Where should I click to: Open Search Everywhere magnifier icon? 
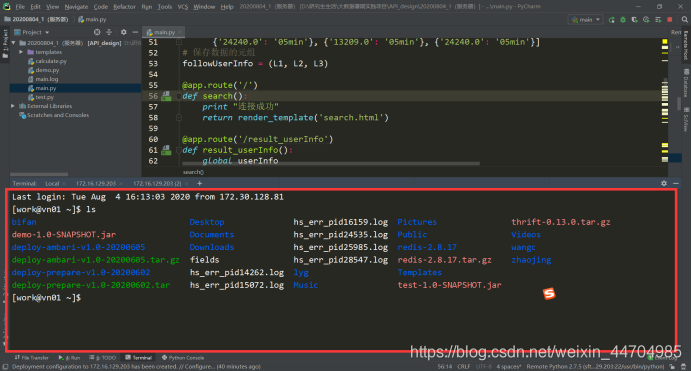pyautogui.click(x=684, y=20)
